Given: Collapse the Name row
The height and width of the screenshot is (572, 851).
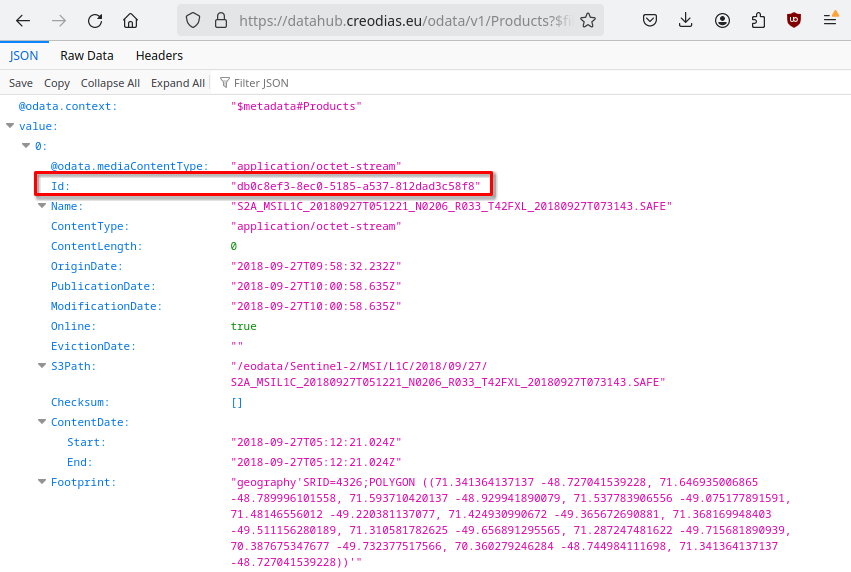Looking at the screenshot, I should click(42, 206).
